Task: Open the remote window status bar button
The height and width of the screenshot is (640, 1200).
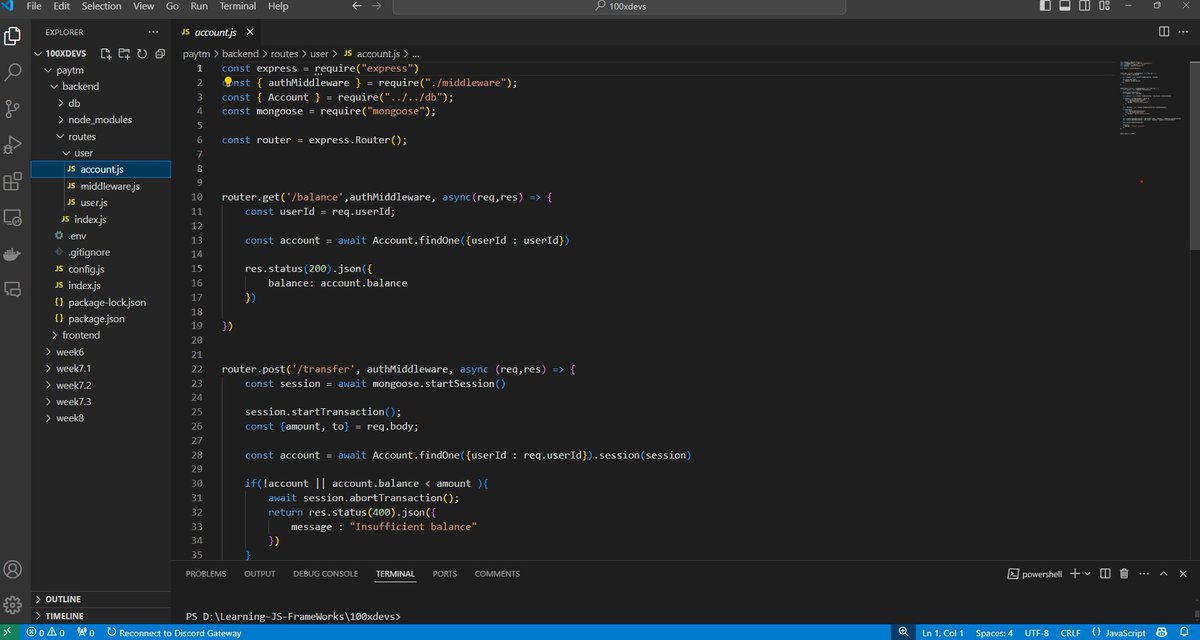Action: pyautogui.click(x=9, y=632)
